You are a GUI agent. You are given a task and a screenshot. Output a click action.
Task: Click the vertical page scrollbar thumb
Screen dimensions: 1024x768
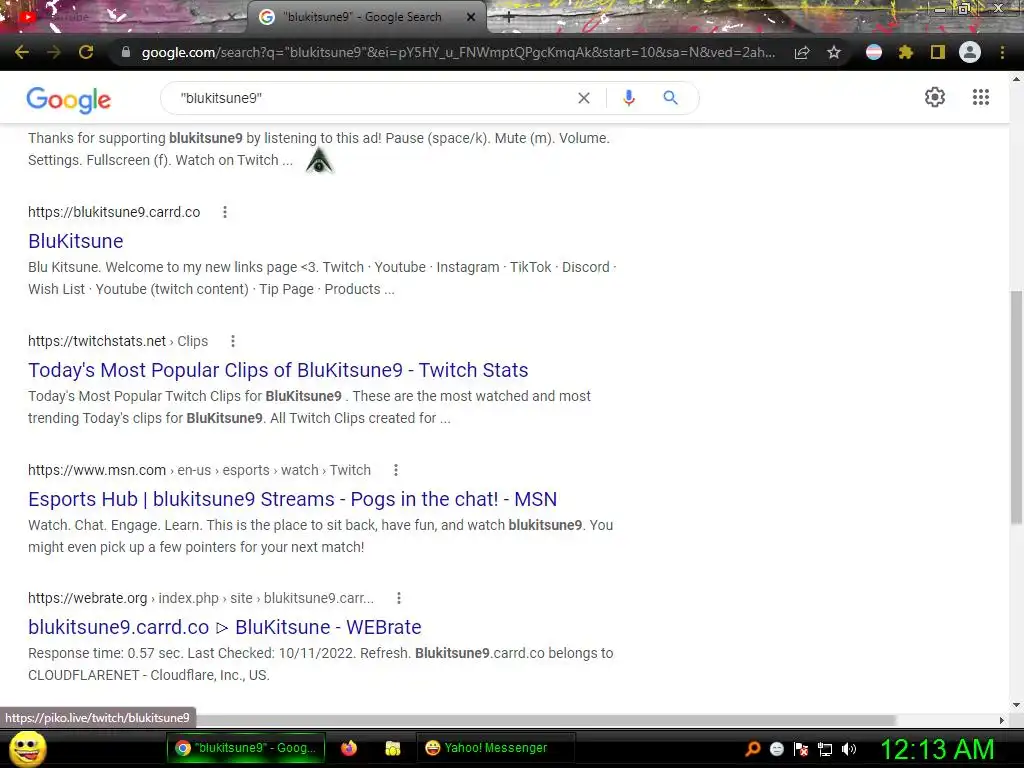point(1016,406)
